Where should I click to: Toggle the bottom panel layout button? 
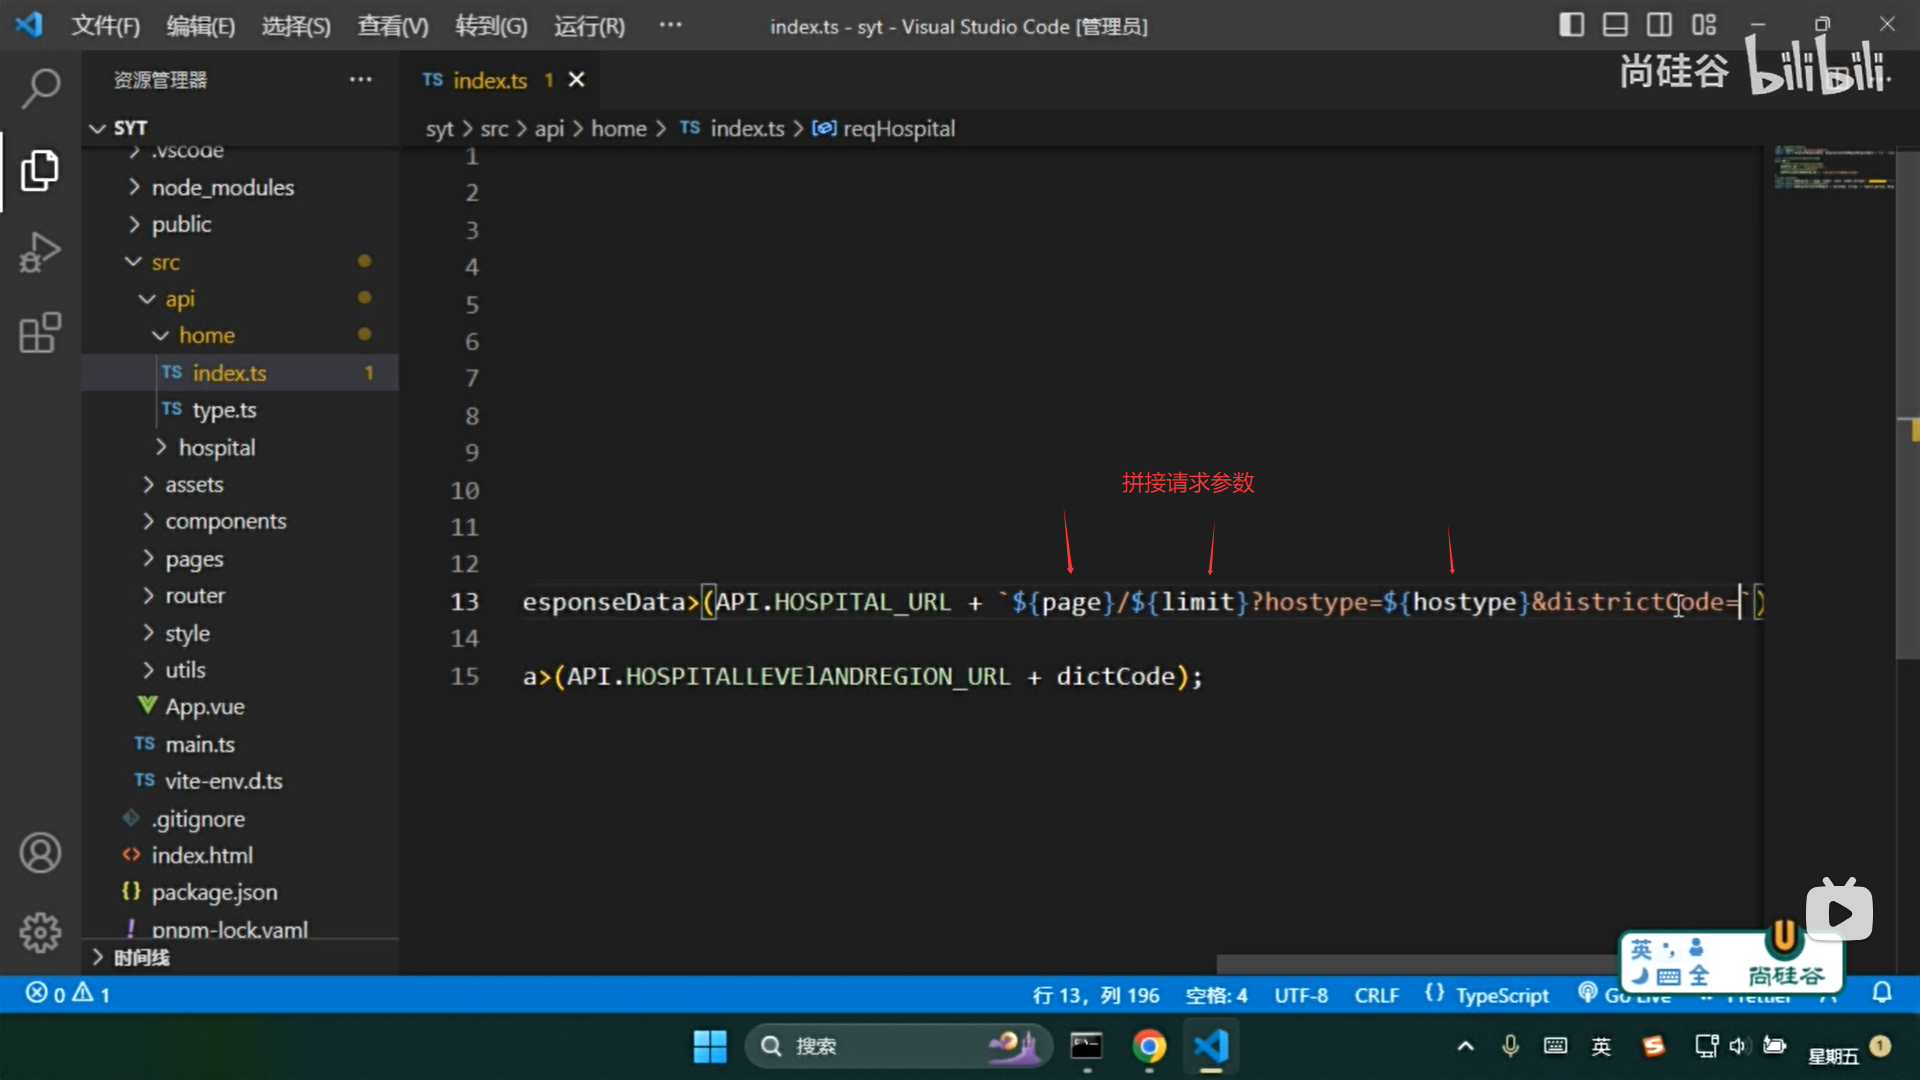click(x=1615, y=25)
